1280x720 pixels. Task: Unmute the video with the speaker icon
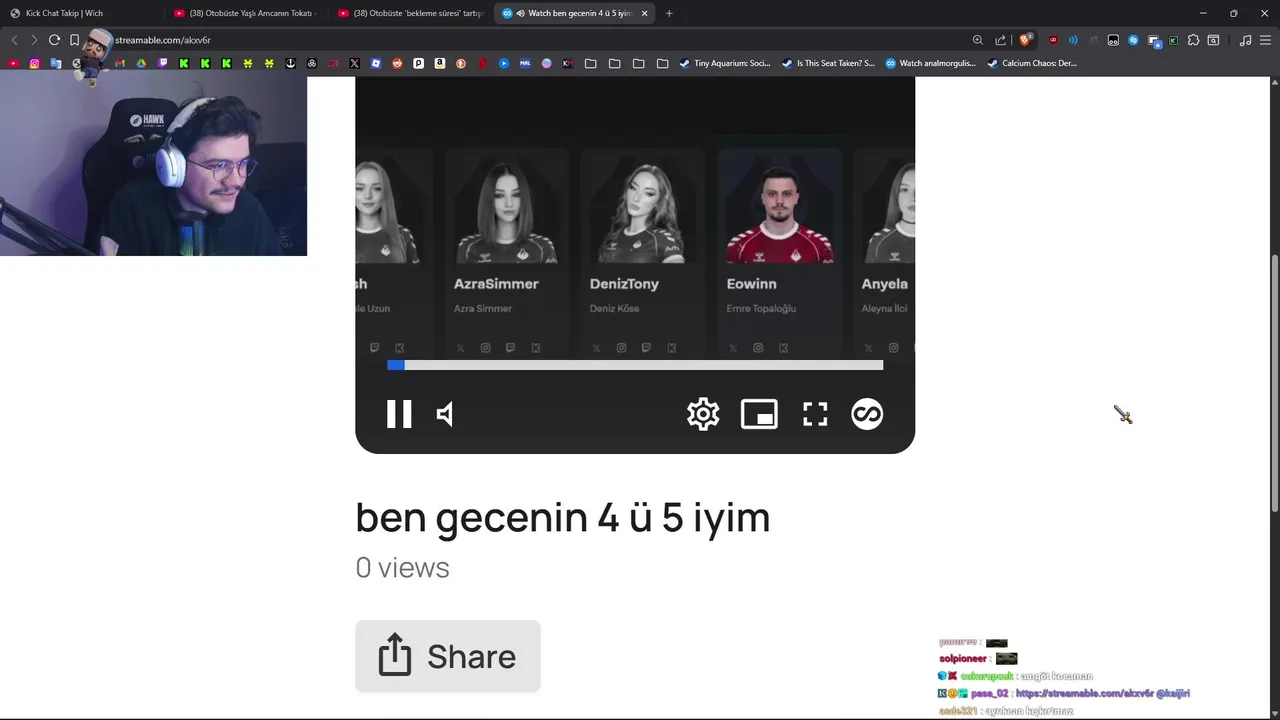click(446, 414)
